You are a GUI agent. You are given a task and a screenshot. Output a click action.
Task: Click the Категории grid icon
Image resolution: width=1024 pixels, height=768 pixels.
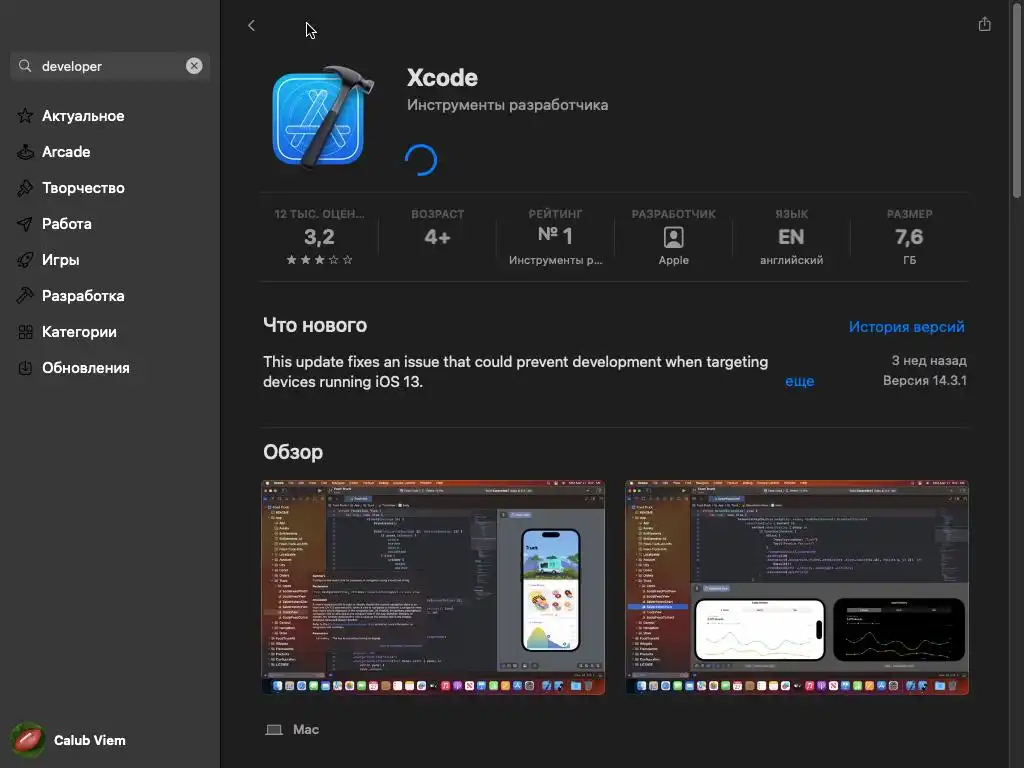[x=25, y=332]
